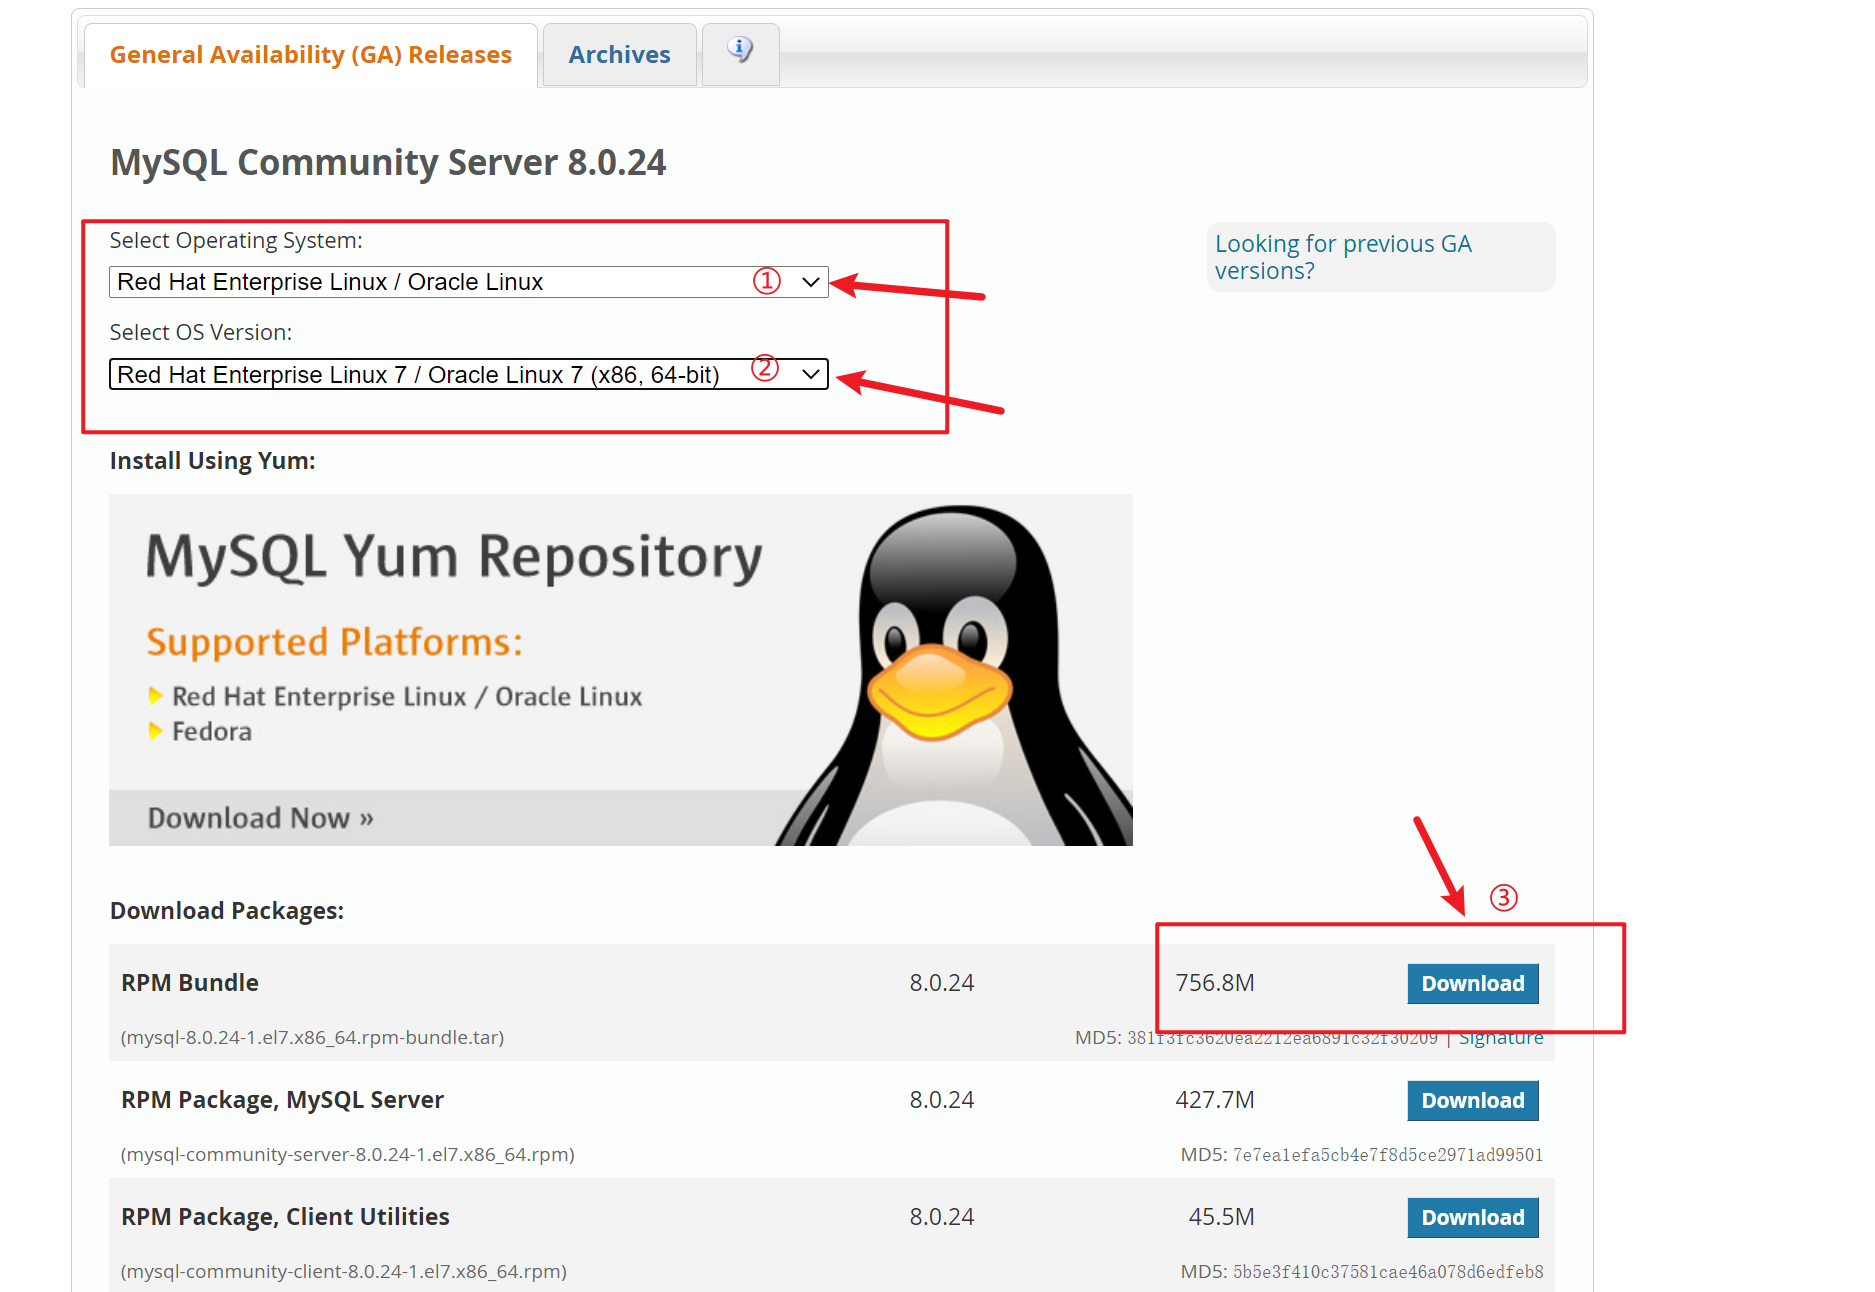
Task: Click the 'RPM Package, MySQL Server' title
Action: (282, 1100)
